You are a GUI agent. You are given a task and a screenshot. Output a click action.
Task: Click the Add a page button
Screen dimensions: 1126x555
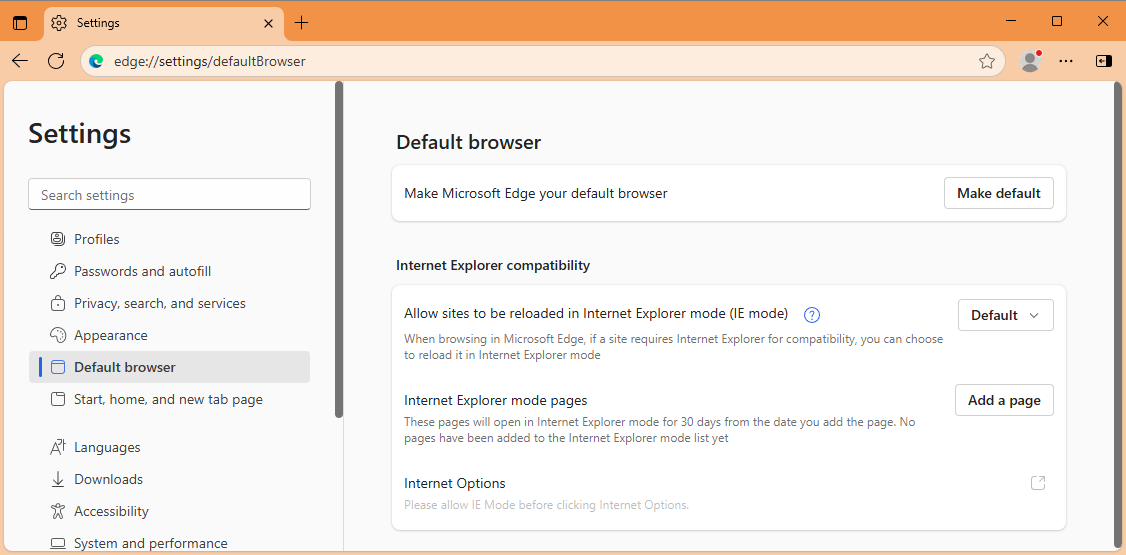click(1004, 400)
